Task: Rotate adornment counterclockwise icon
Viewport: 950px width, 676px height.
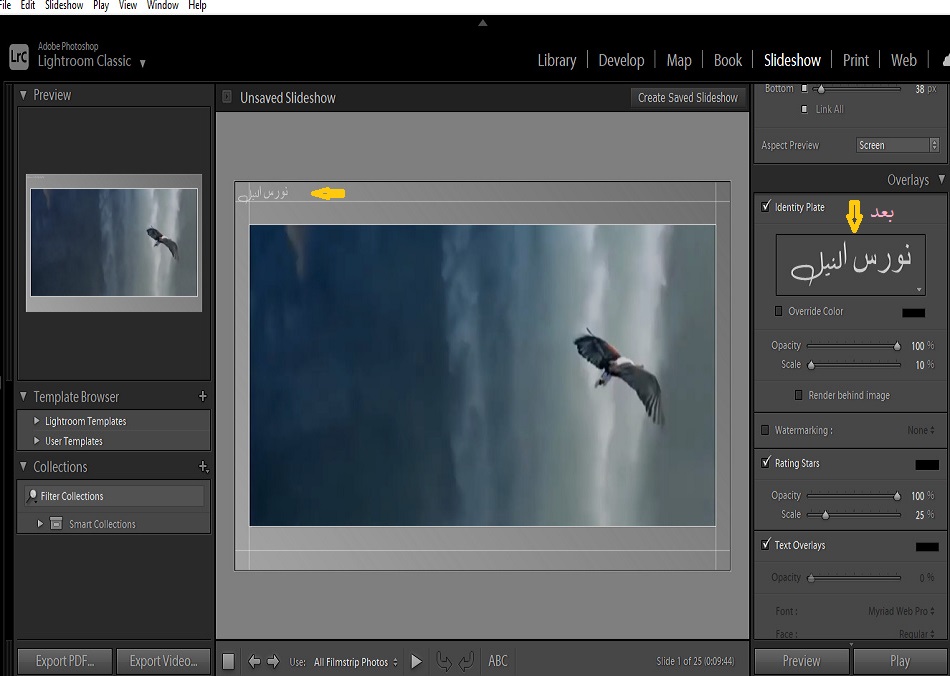Action: coord(444,661)
